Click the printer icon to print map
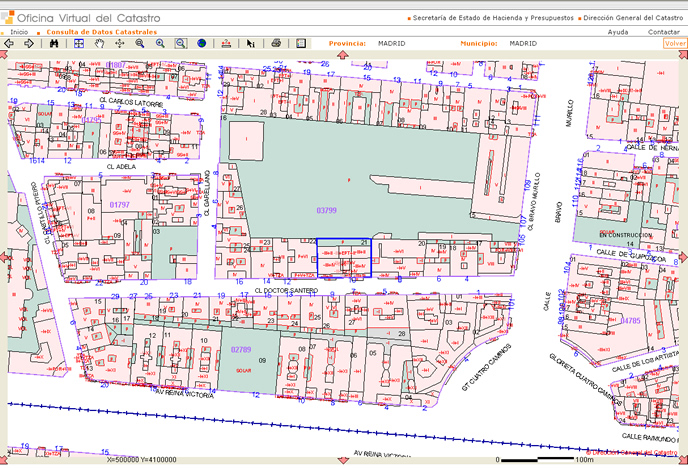Viewport: 688px width, 468px height. click(275, 44)
